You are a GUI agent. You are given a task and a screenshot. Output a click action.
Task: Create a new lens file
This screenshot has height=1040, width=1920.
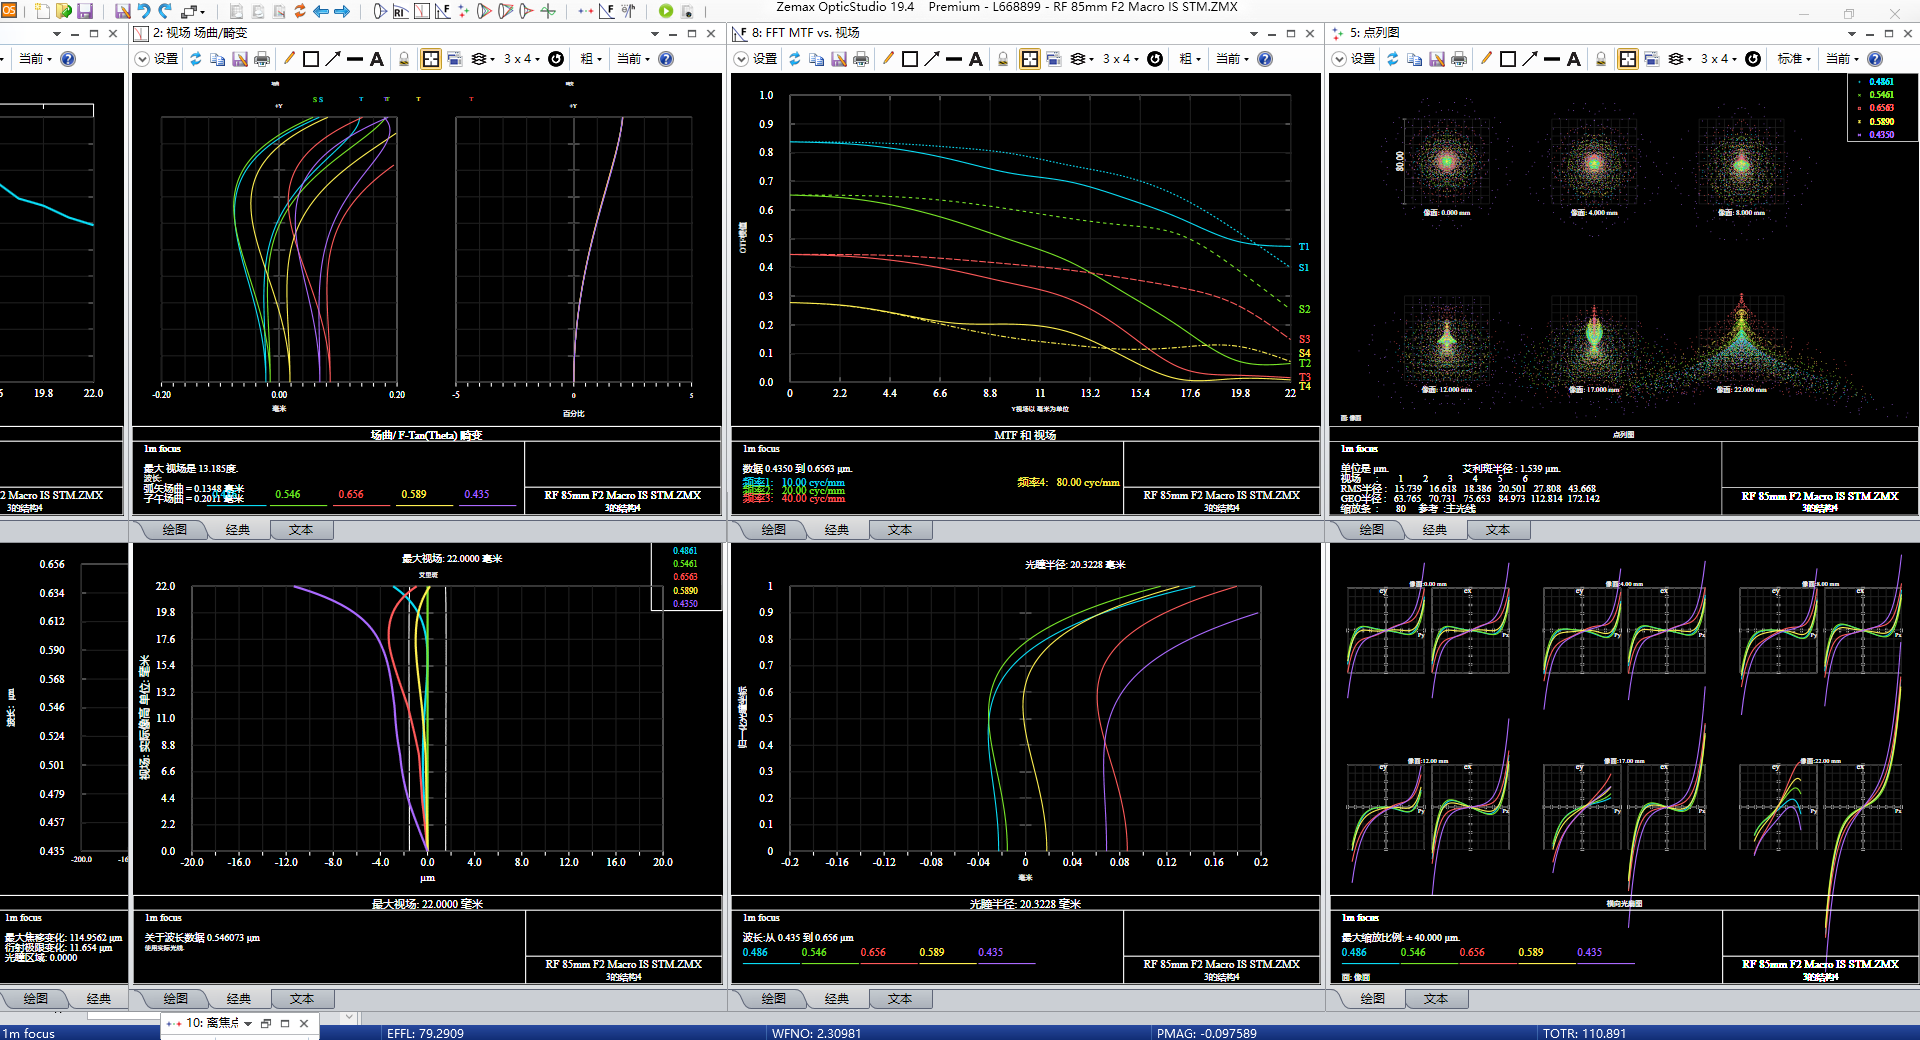click(x=42, y=11)
